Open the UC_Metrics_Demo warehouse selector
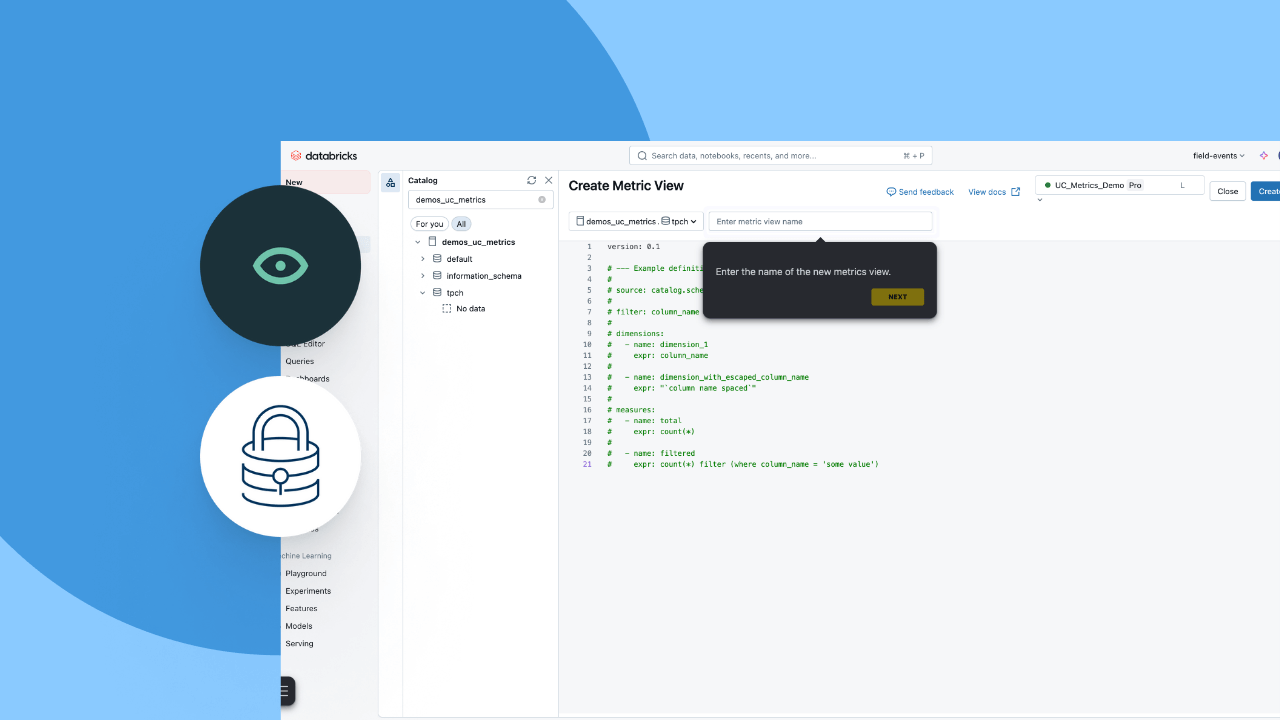 1119,185
